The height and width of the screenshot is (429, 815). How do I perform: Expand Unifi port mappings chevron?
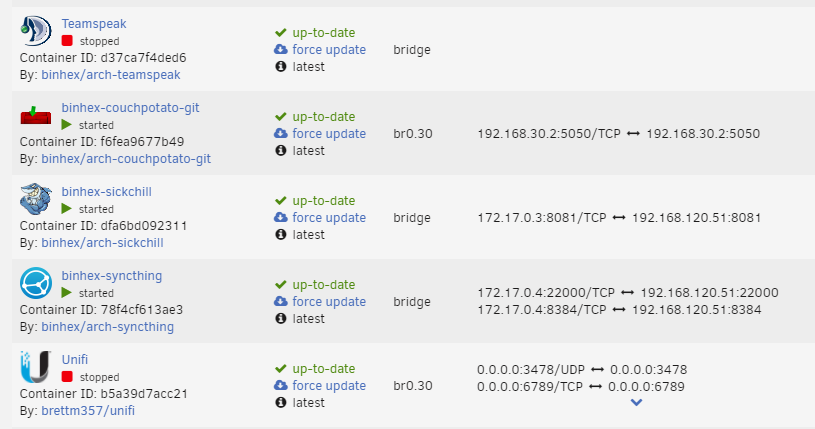636,402
